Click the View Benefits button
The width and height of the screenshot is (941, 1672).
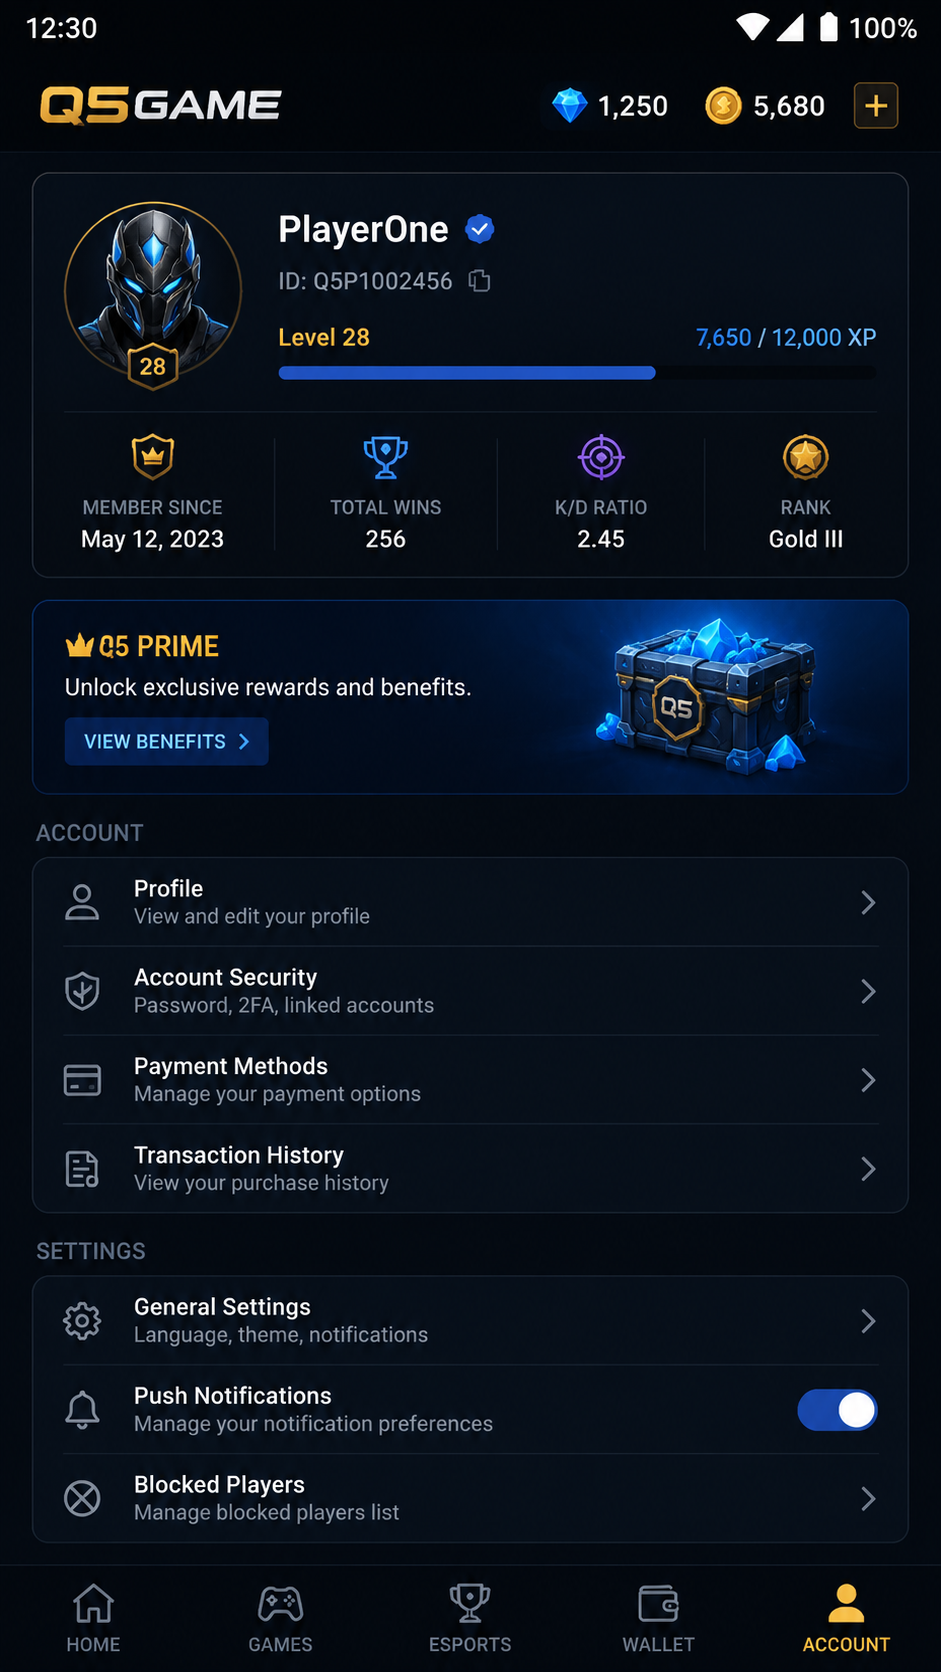[167, 741]
